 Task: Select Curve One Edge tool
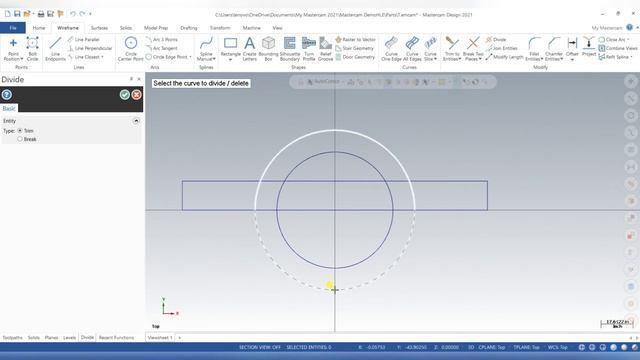(x=391, y=49)
